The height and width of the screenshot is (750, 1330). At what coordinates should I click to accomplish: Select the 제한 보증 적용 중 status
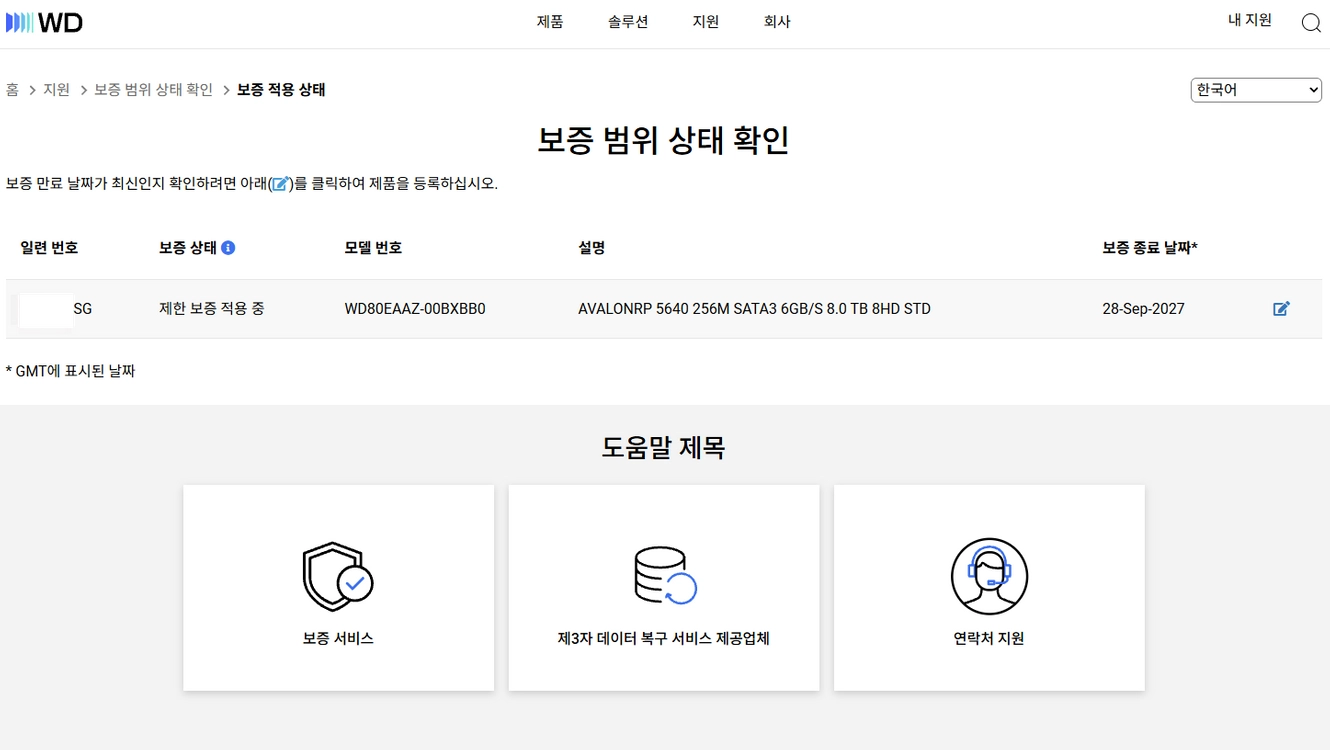(212, 309)
